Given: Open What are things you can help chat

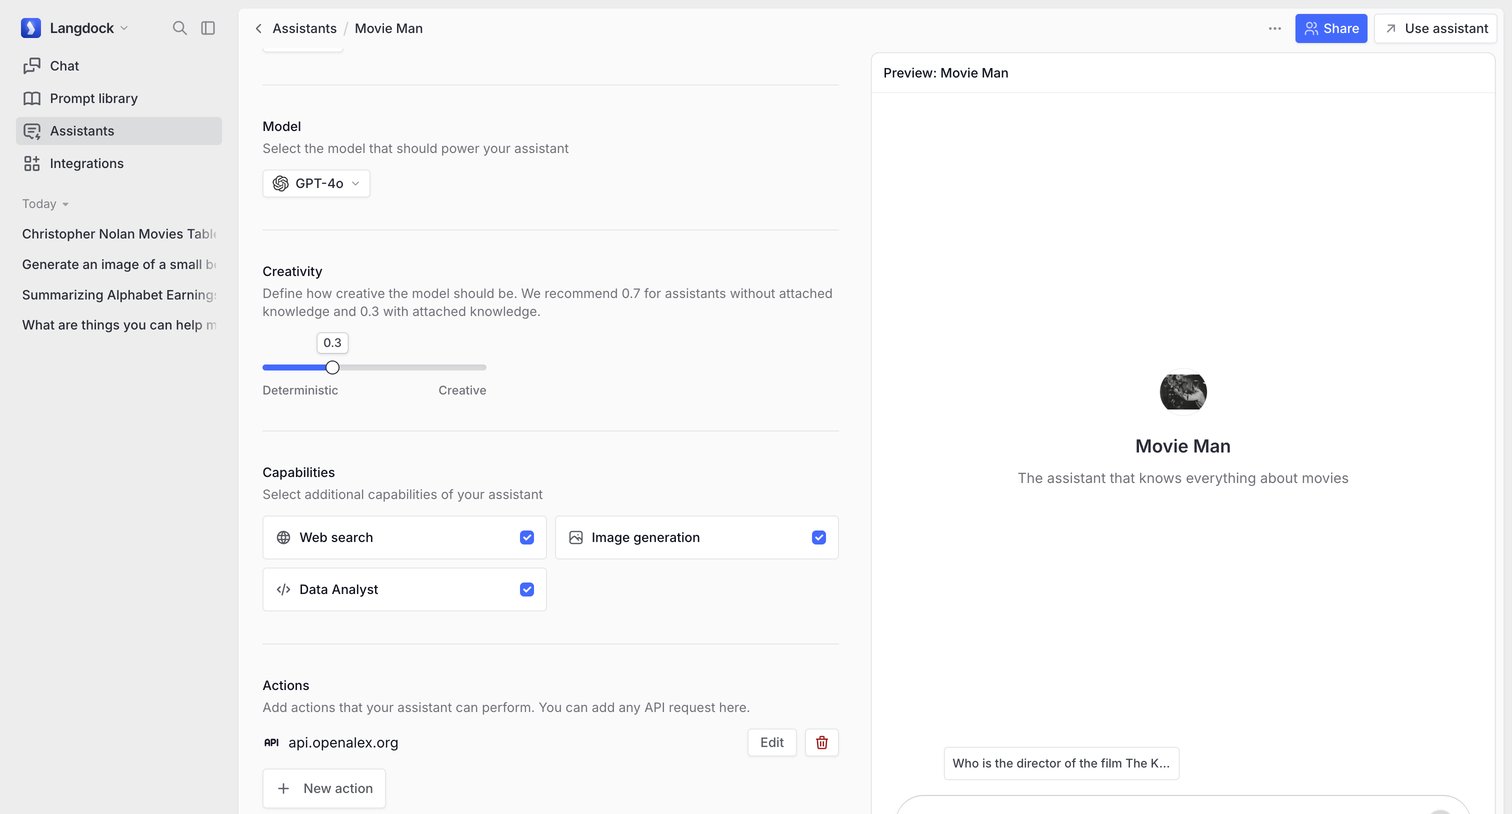Looking at the screenshot, I should tap(119, 325).
